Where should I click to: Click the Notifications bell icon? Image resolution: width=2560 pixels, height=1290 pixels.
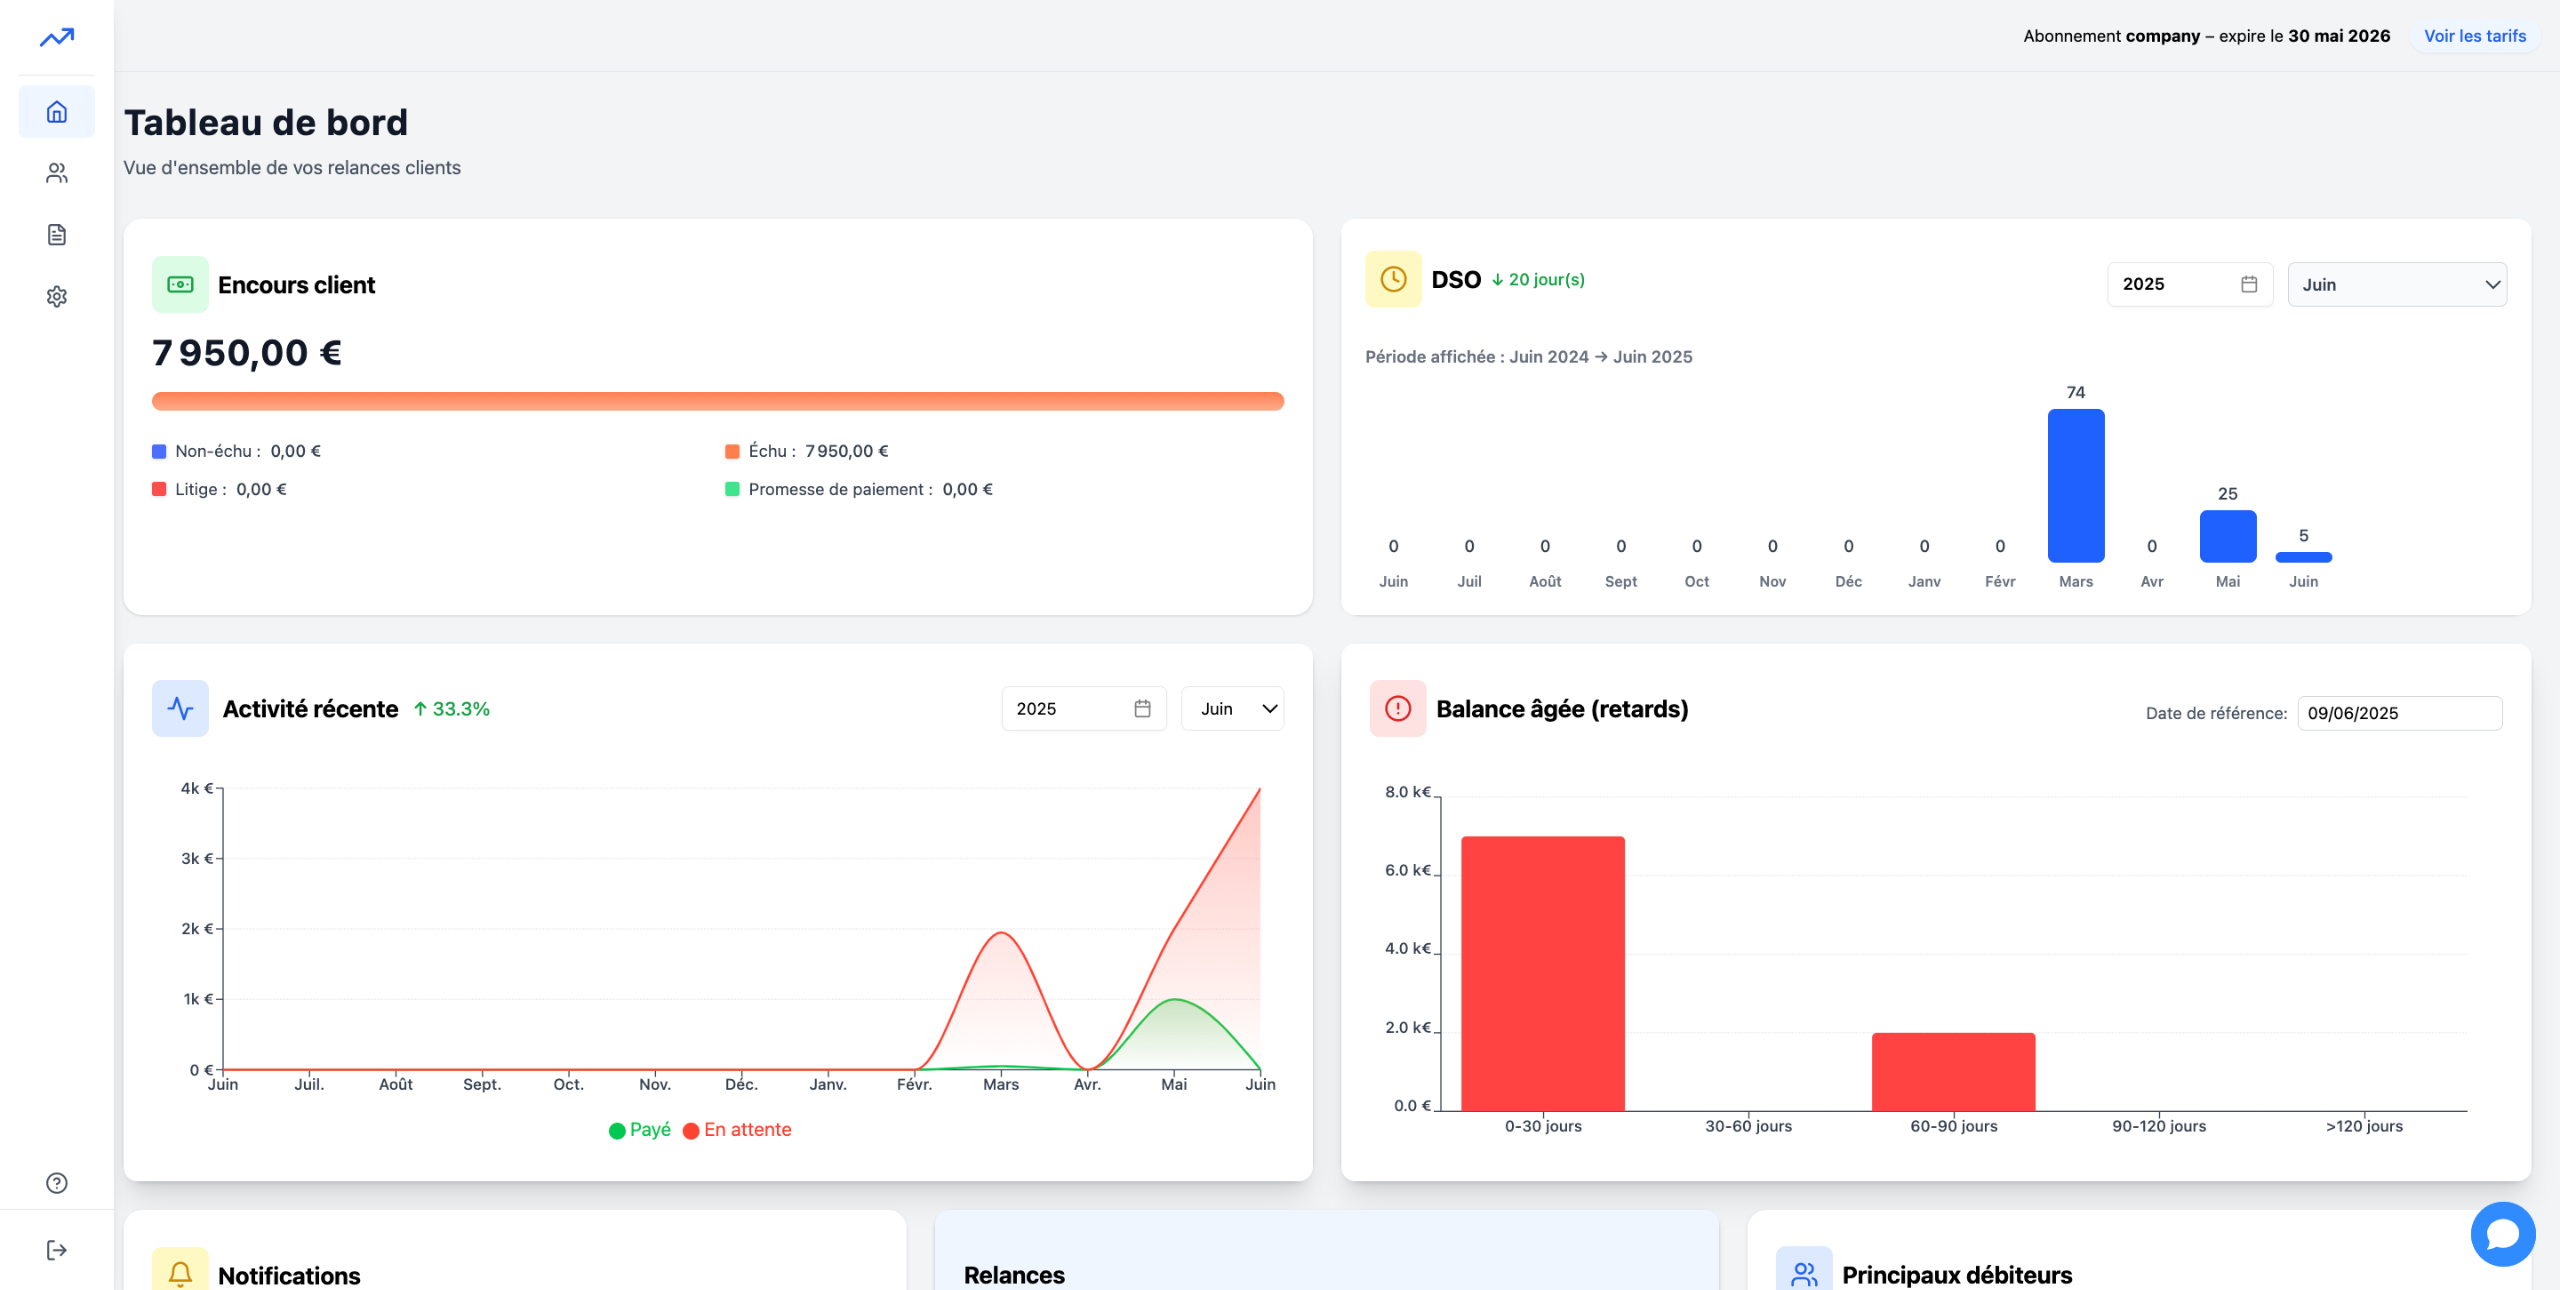180,1273
